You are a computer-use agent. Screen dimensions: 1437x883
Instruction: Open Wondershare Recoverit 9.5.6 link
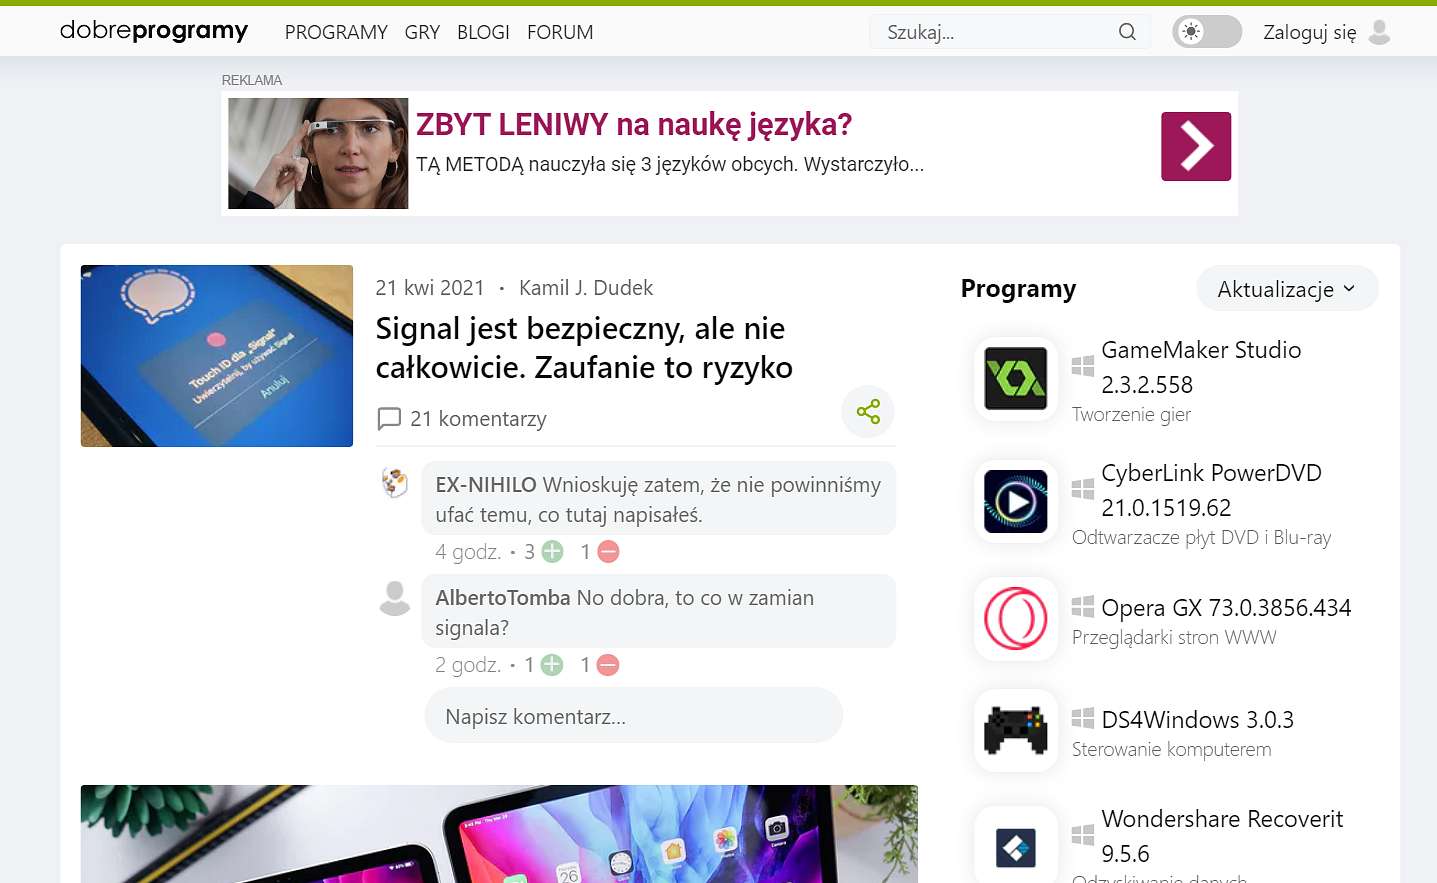pos(1221,836)
